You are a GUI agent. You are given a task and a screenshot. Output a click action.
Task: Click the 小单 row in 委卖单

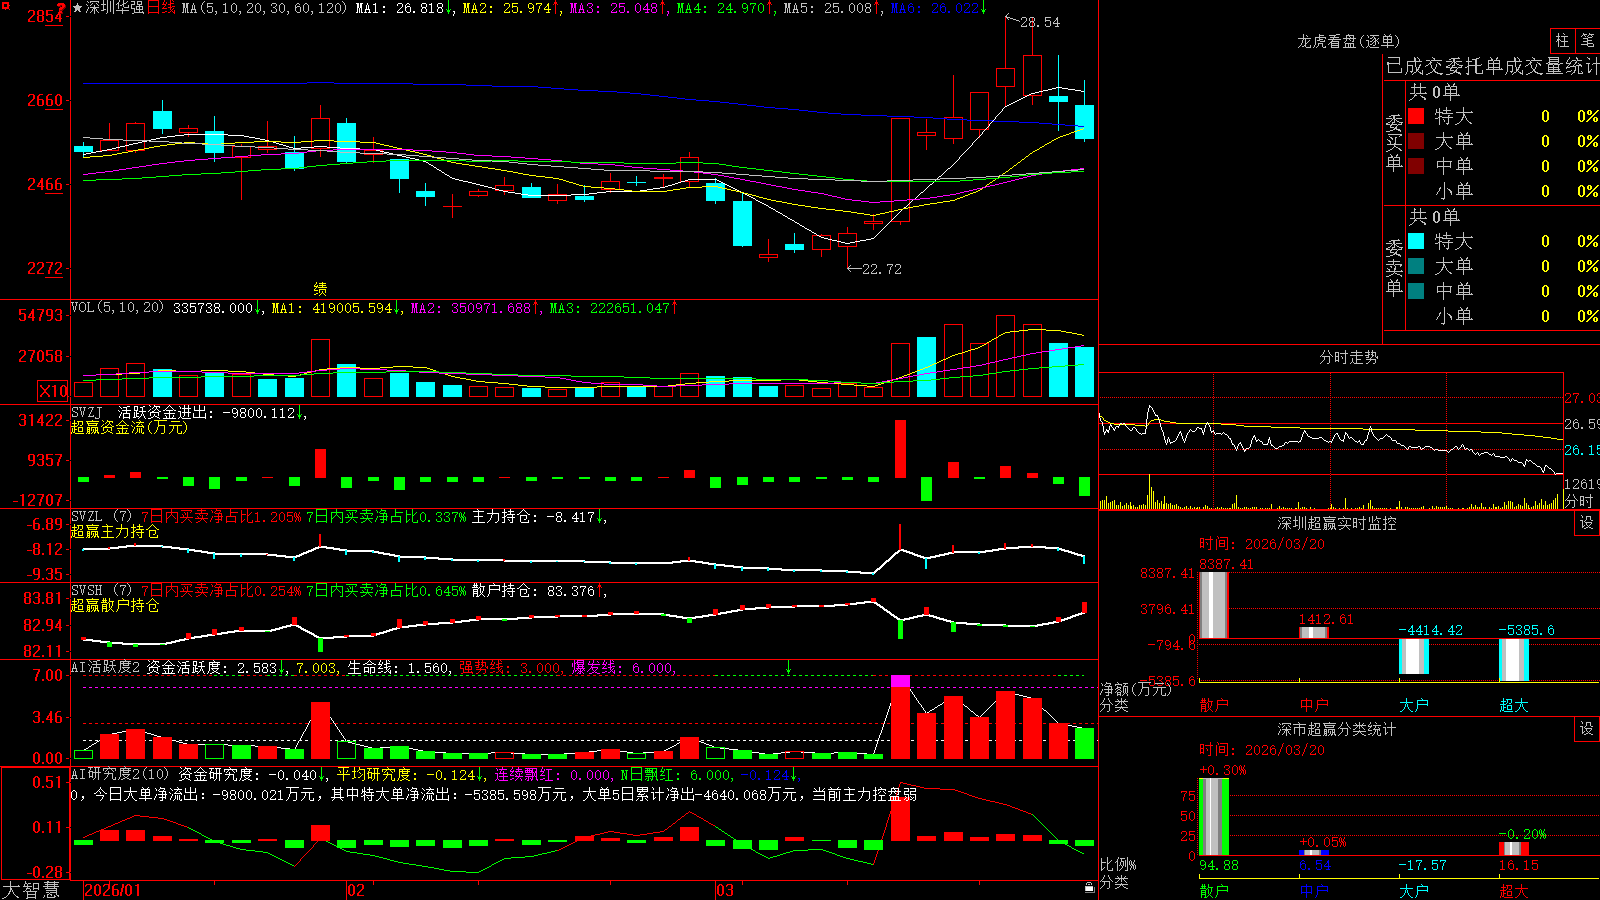(1502, 316)
